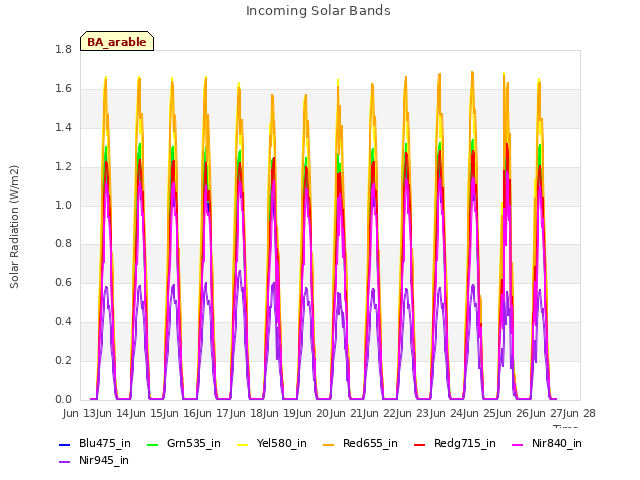The height and width of the screenshot is (480, 640).
Task: Click the magenta Nir840_in color marker
Action: (518, 444)
